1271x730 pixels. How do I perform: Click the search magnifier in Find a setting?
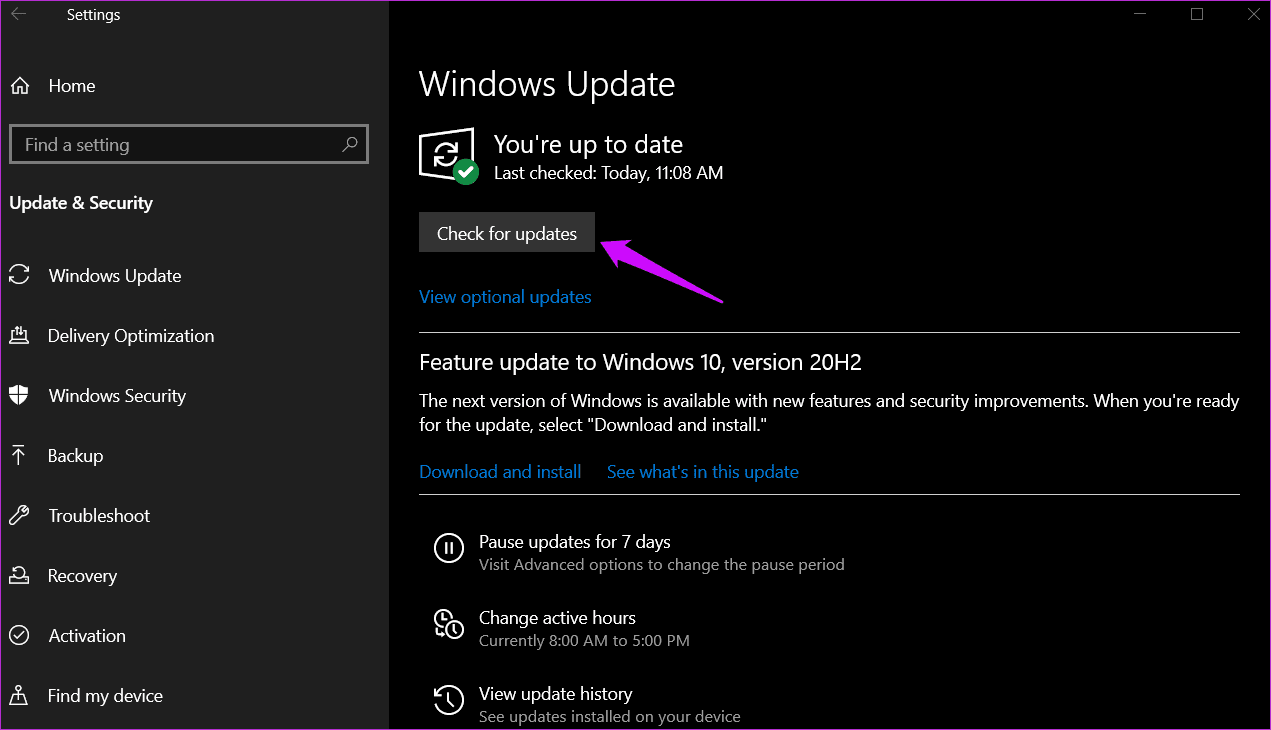tap(350, 144)
